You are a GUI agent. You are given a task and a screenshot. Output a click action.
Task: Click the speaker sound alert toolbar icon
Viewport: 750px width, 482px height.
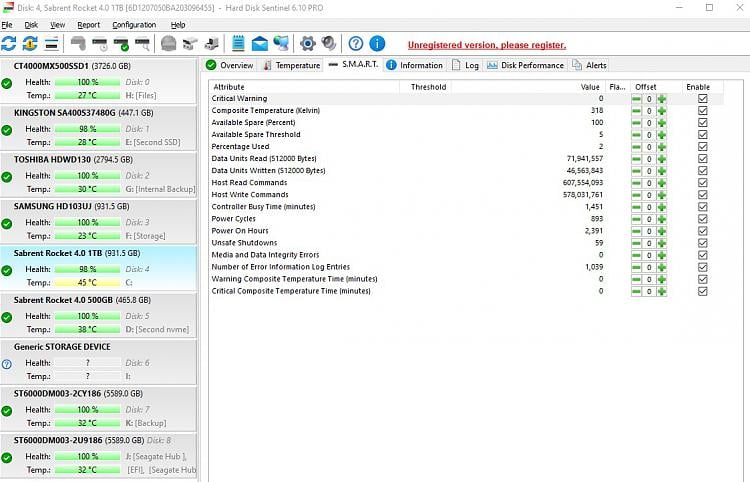(328, 44)
